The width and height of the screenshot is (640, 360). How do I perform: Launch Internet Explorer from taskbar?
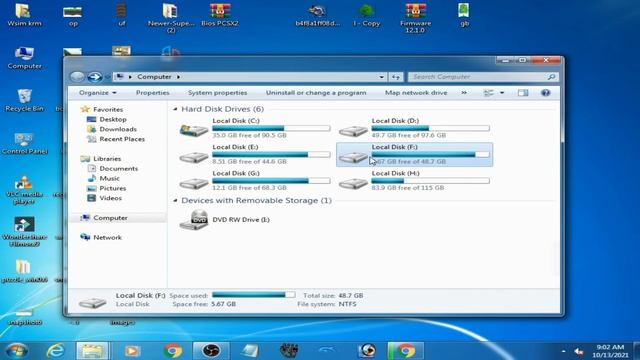click(56, 351)
